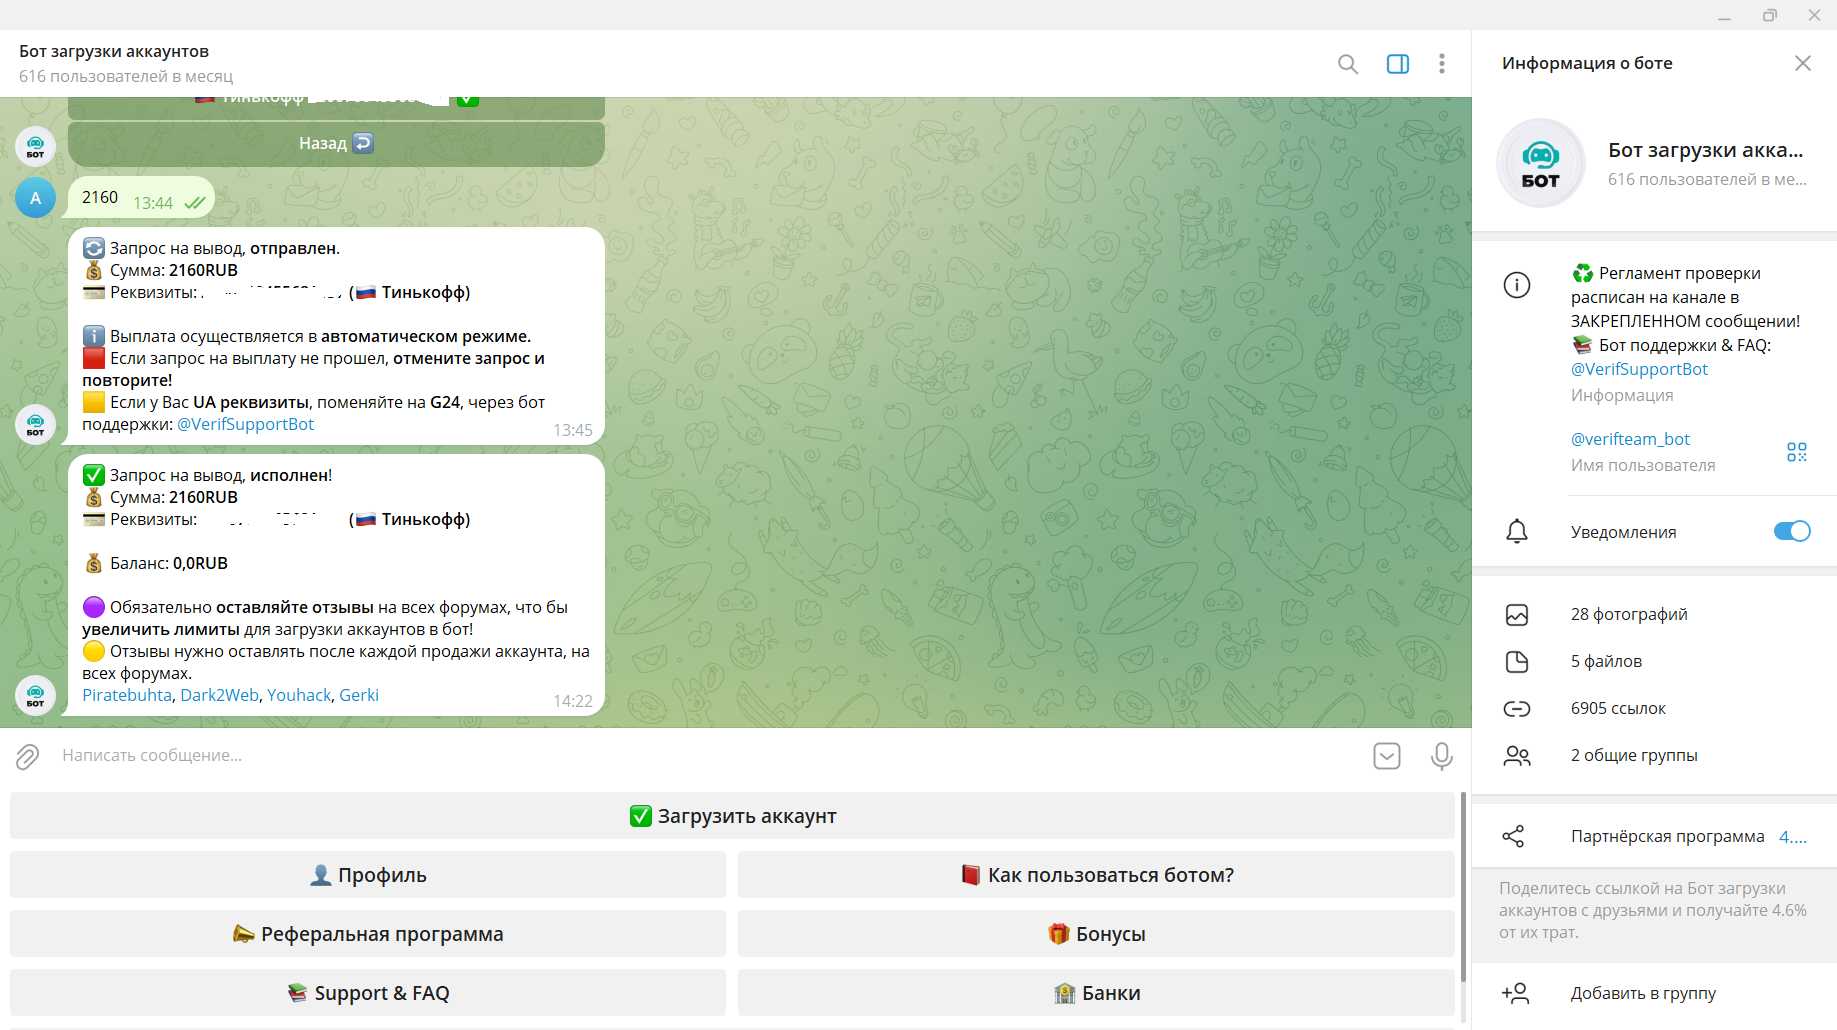Click the message input field
Viewport: 1837px width, 1030px height.
[x=700, y=756]
